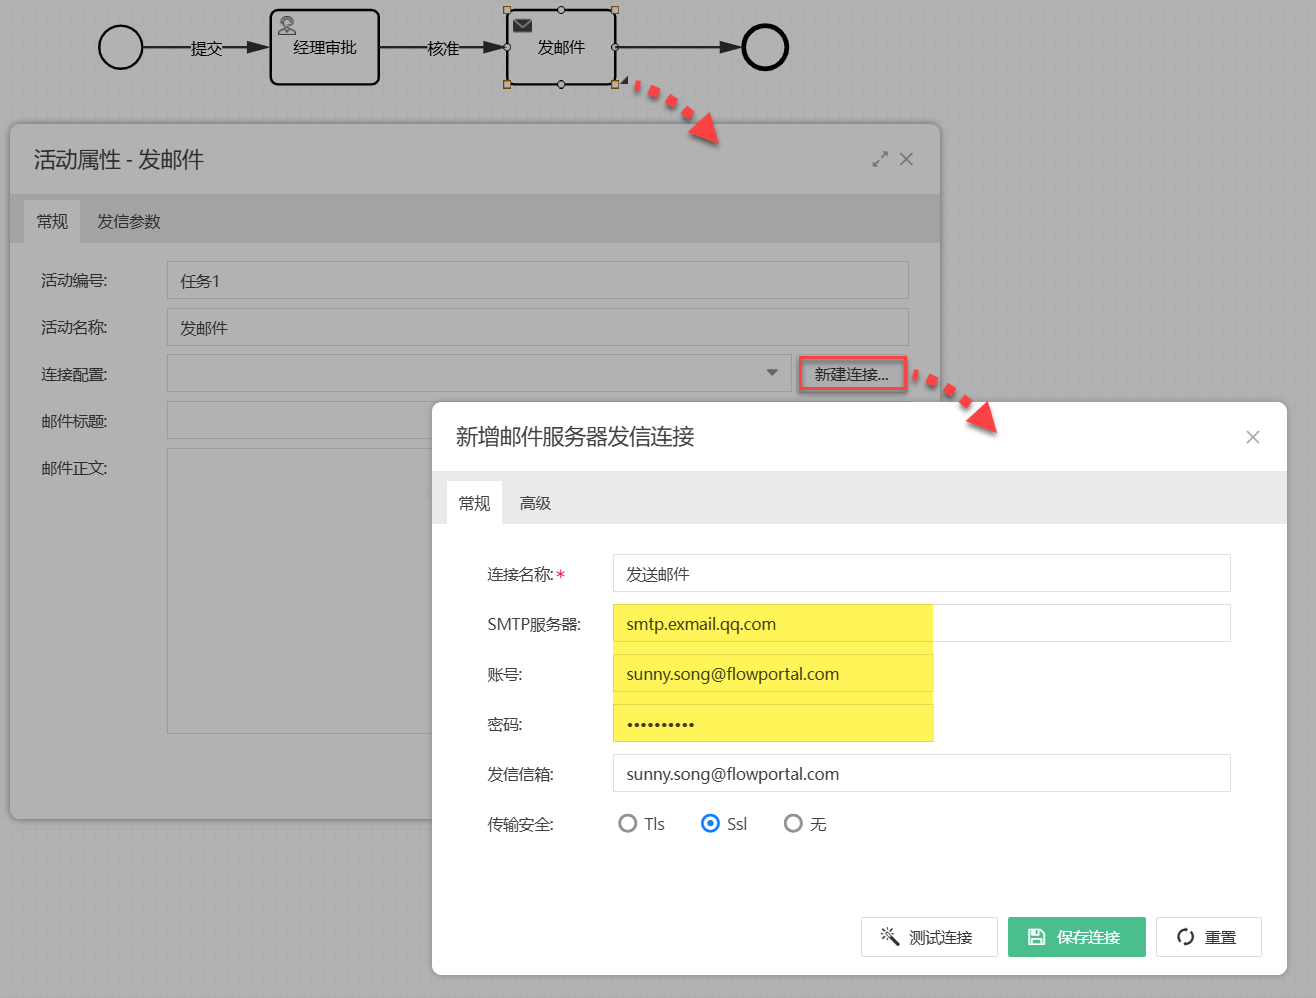This screenshot has width=1316, height=998.
Task: Select the 发邮件 mail task node
Action: [561, 48]
